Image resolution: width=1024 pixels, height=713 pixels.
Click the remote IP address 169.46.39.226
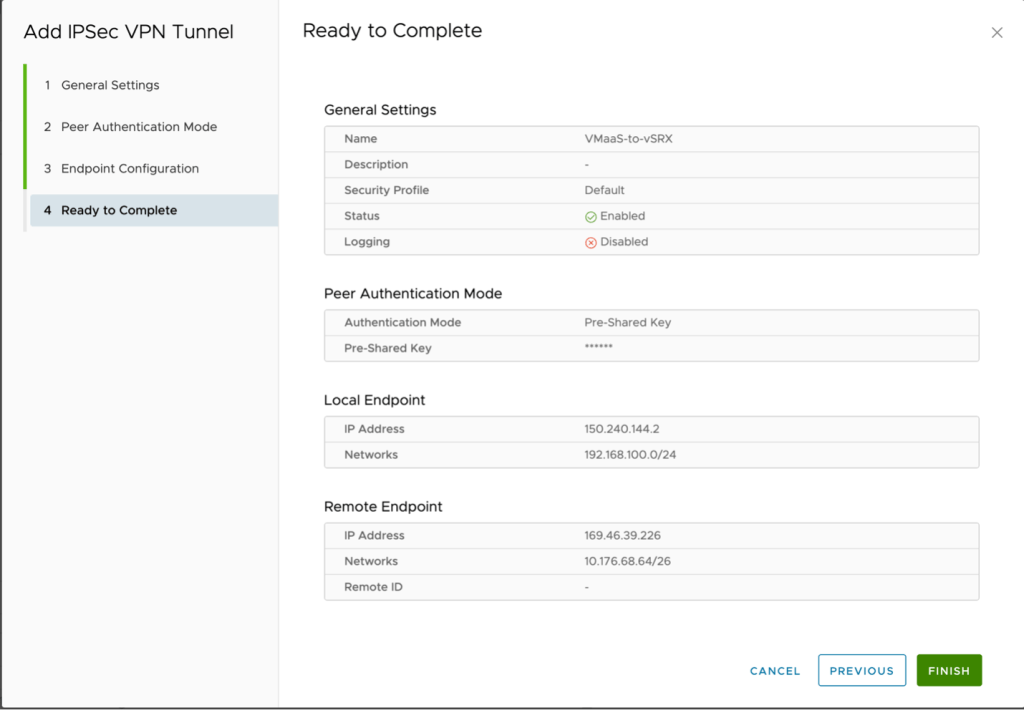(x=622, y=536)
